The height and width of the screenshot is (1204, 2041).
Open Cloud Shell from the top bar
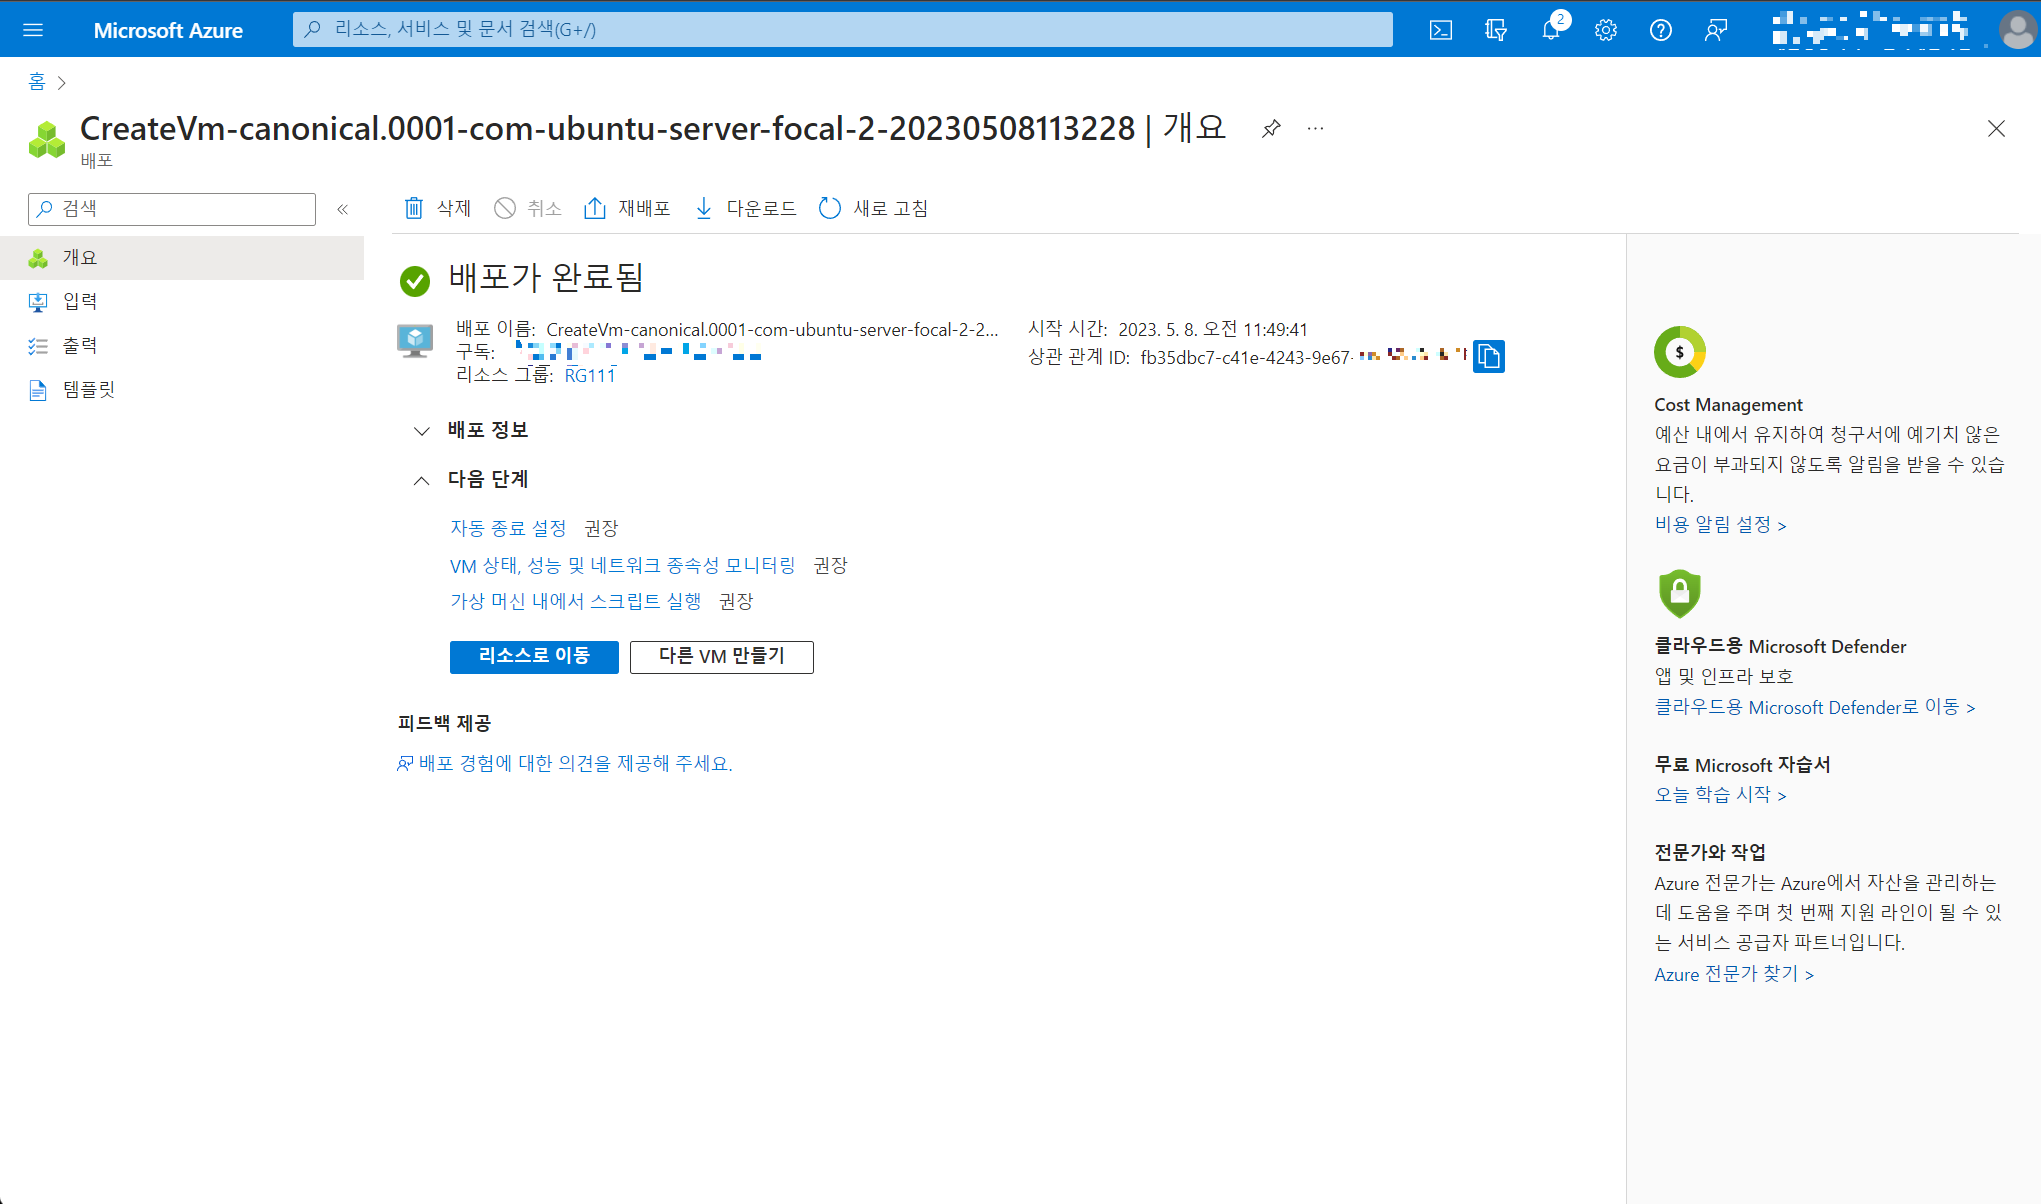[x=1440, y=30]
